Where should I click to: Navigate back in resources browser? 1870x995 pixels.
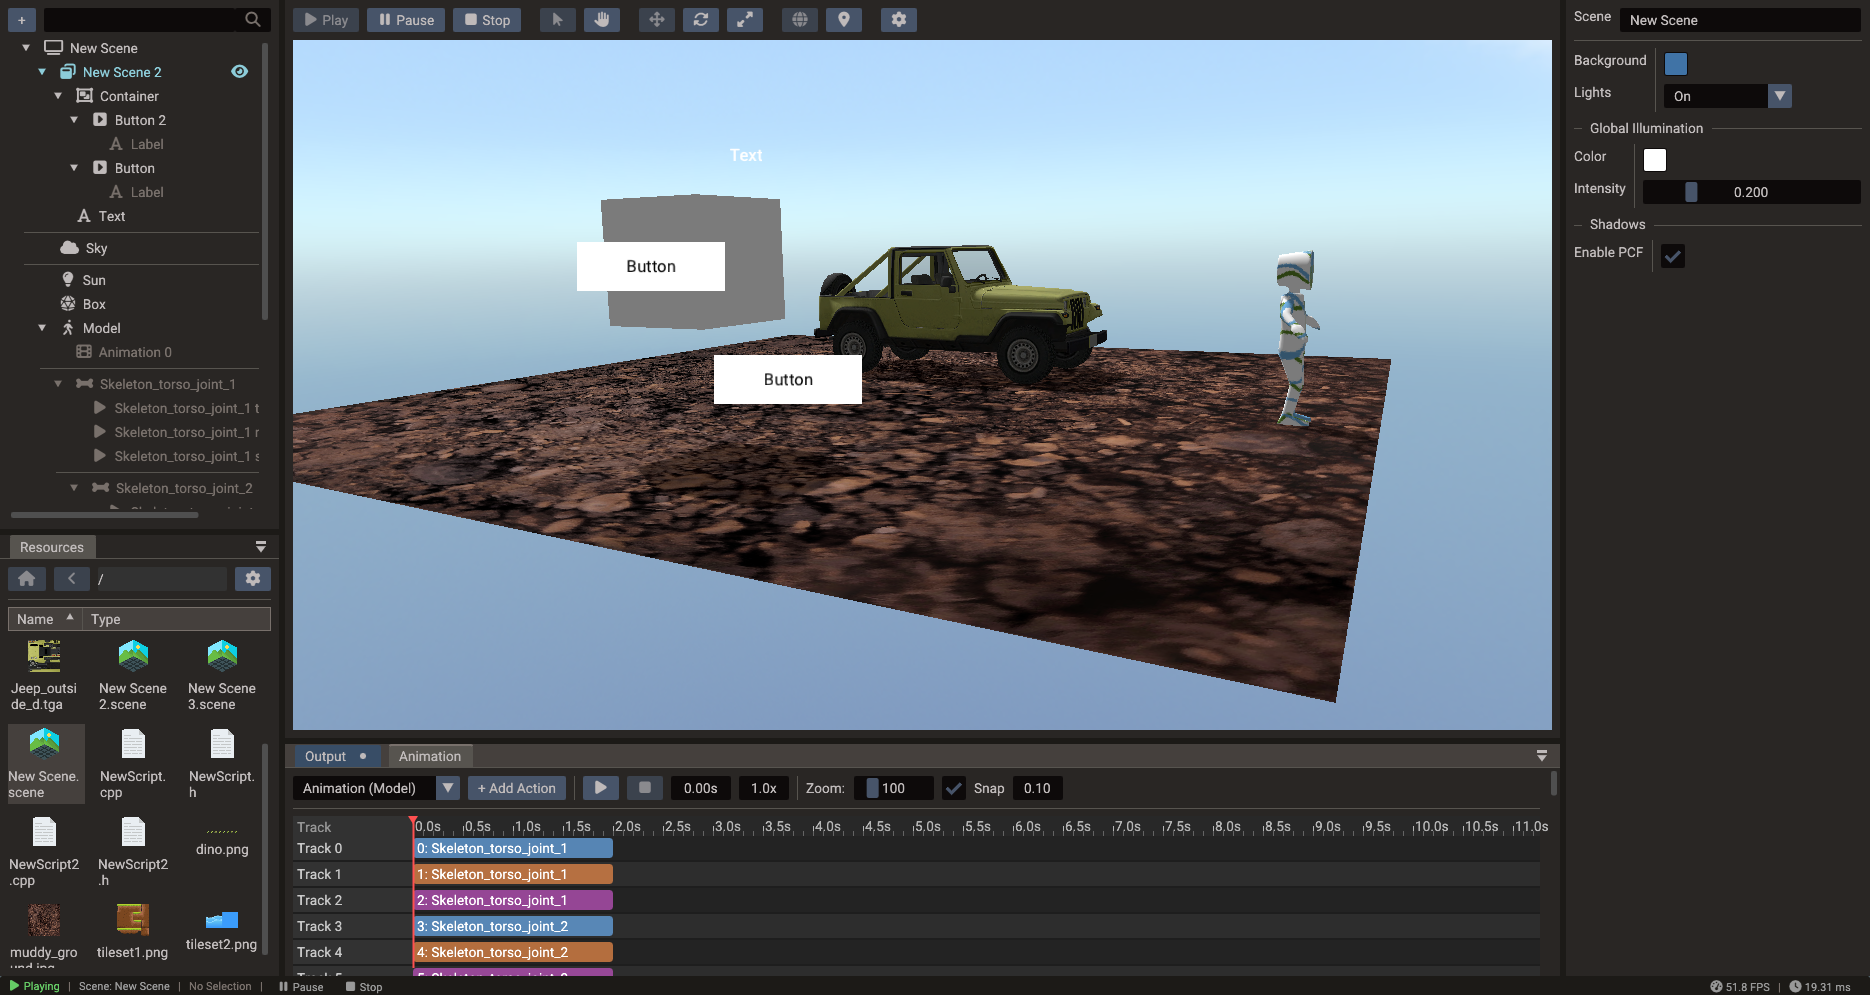[x=71, y=579]
